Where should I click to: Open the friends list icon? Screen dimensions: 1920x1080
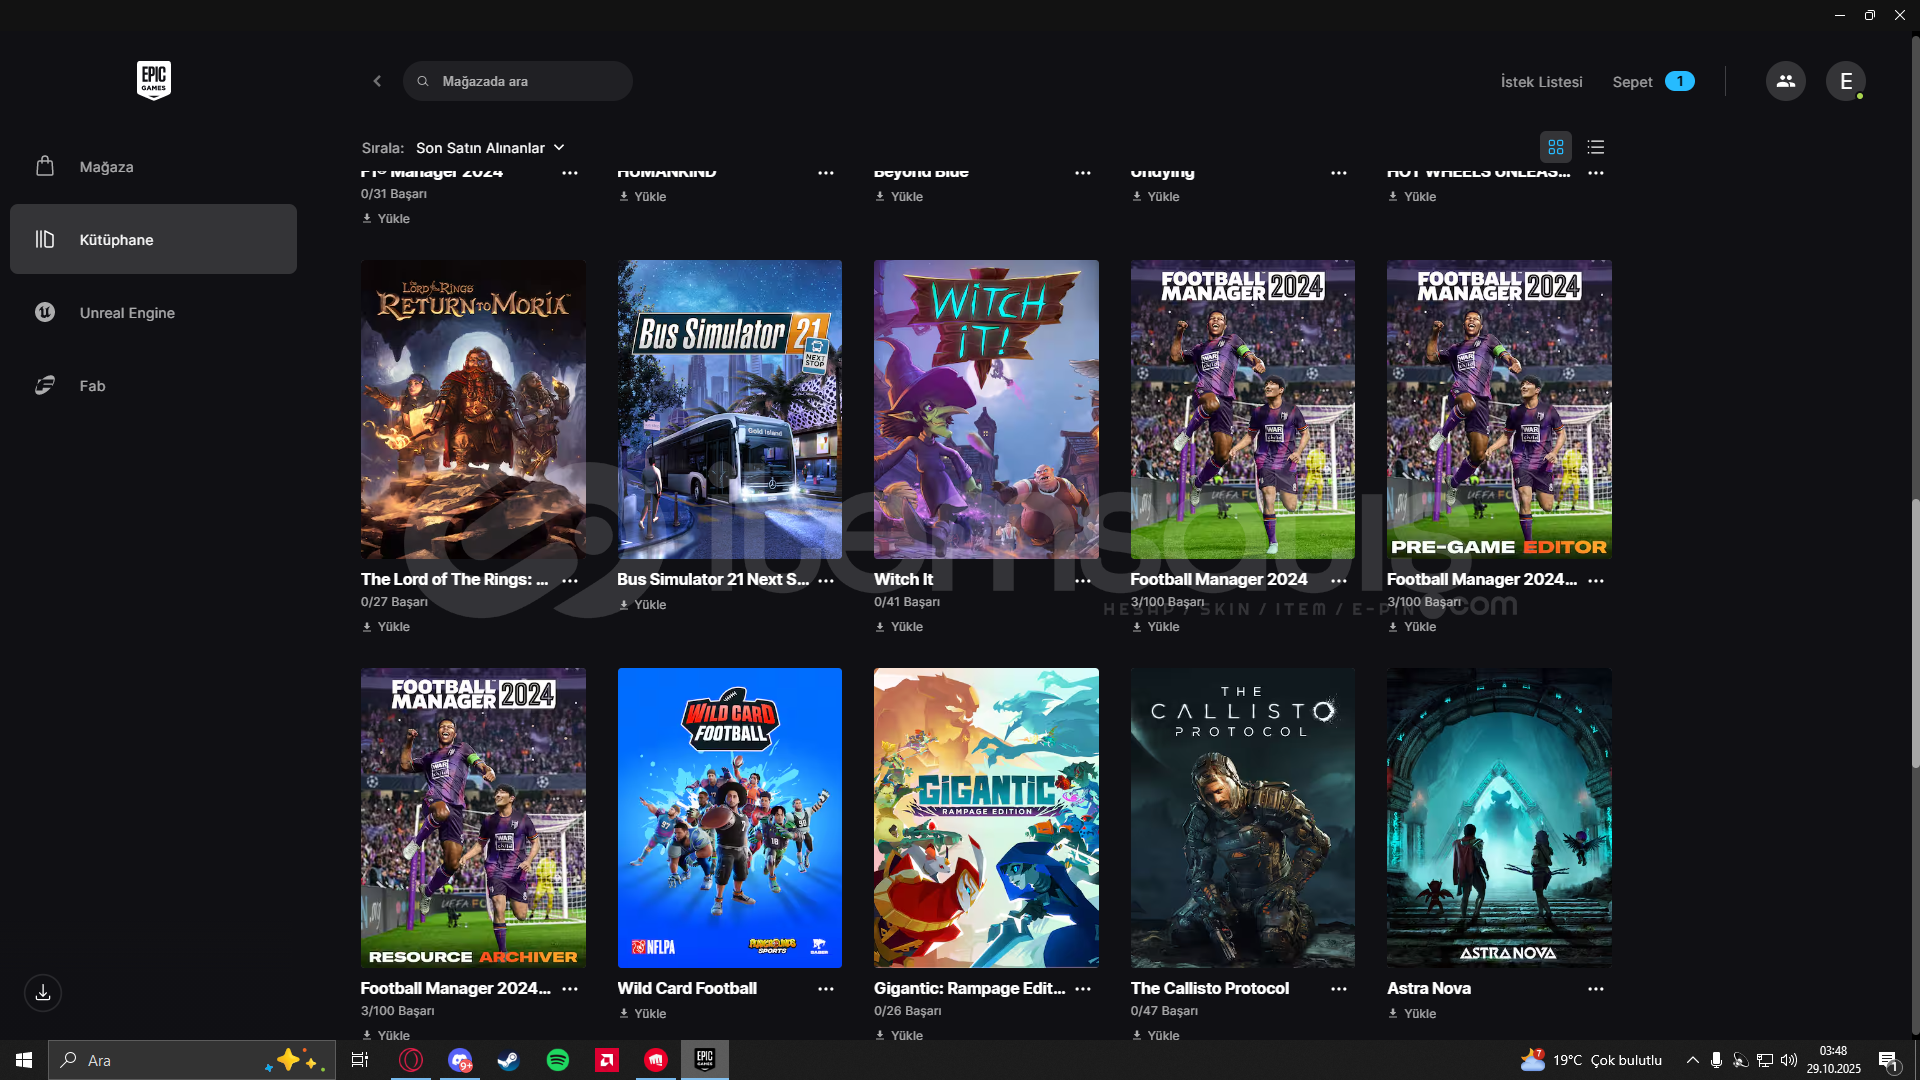[1785, 81]
